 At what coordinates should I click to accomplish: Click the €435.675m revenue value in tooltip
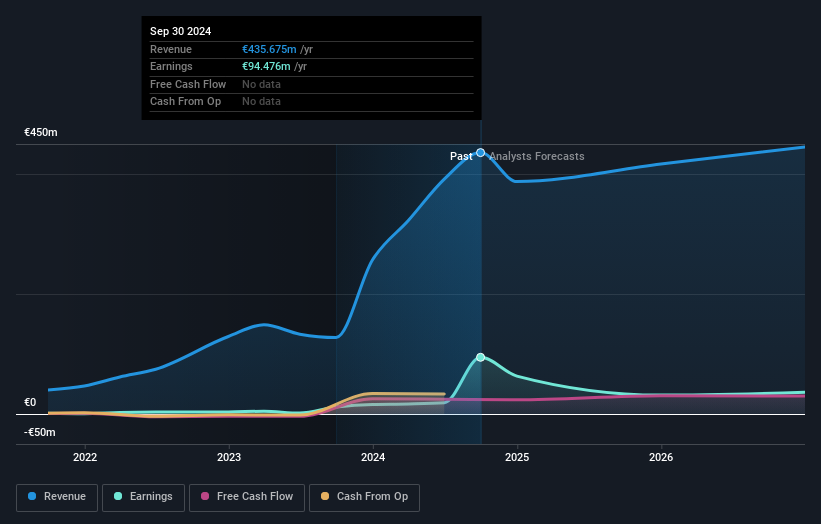(x=269, y=49)
